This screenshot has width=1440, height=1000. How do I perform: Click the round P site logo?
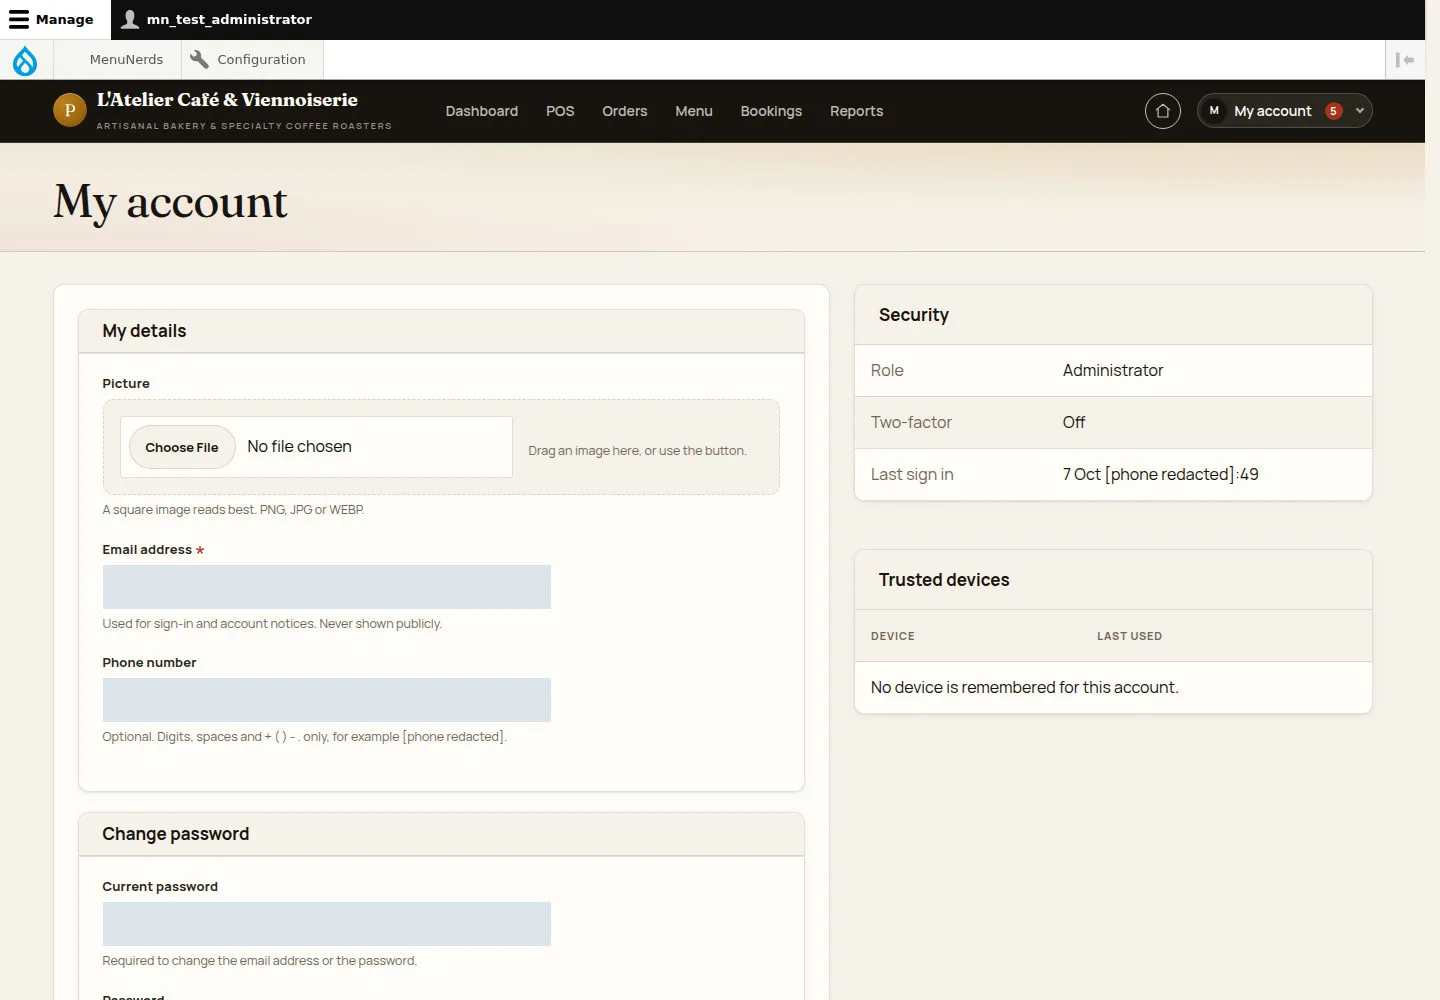pyautogui.click(x=70, y=110)
